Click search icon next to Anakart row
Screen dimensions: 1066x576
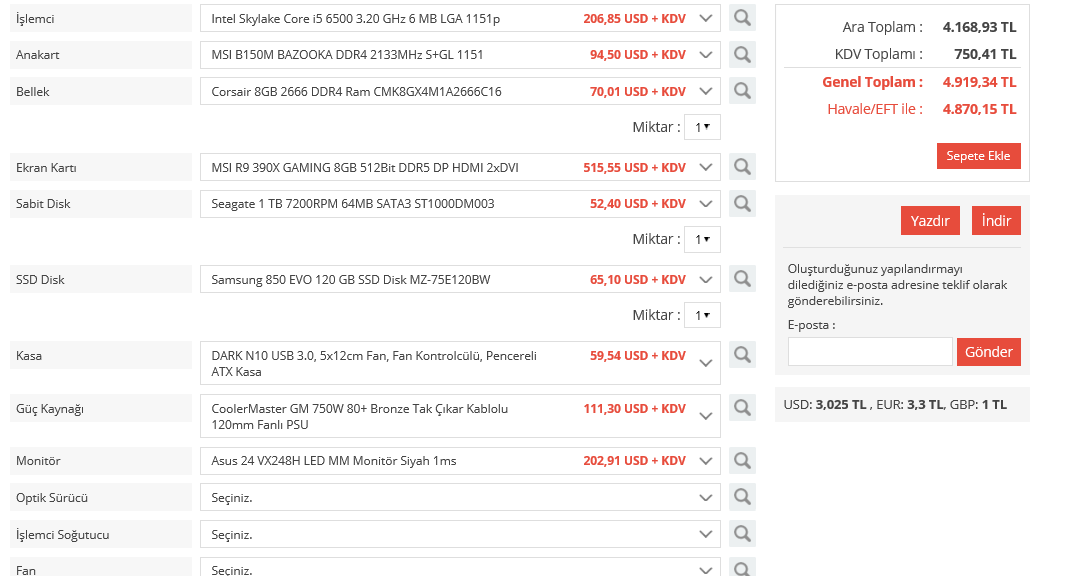pos(742,55)
